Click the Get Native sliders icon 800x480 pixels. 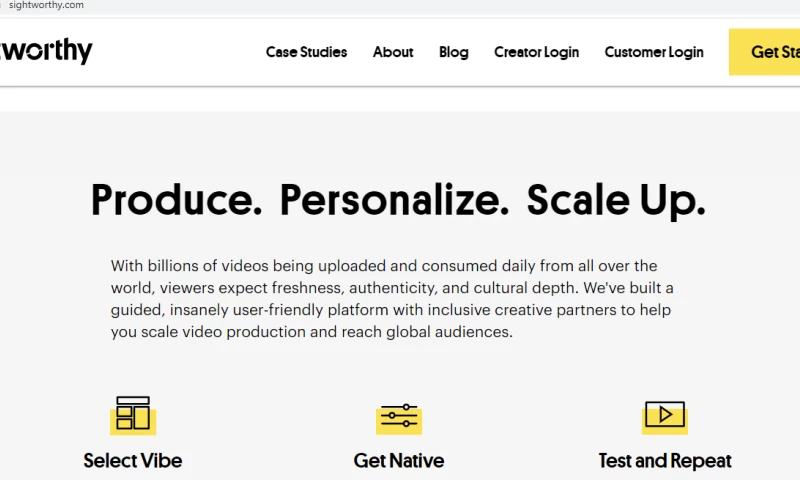[399, 416]
